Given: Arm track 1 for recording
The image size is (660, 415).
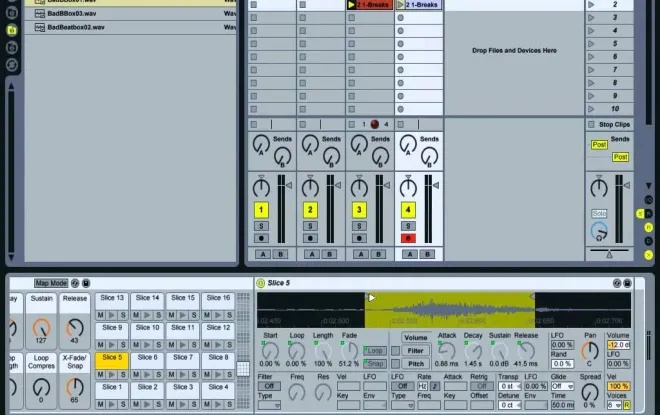Looking at the screenshot, I should point(261,238).
